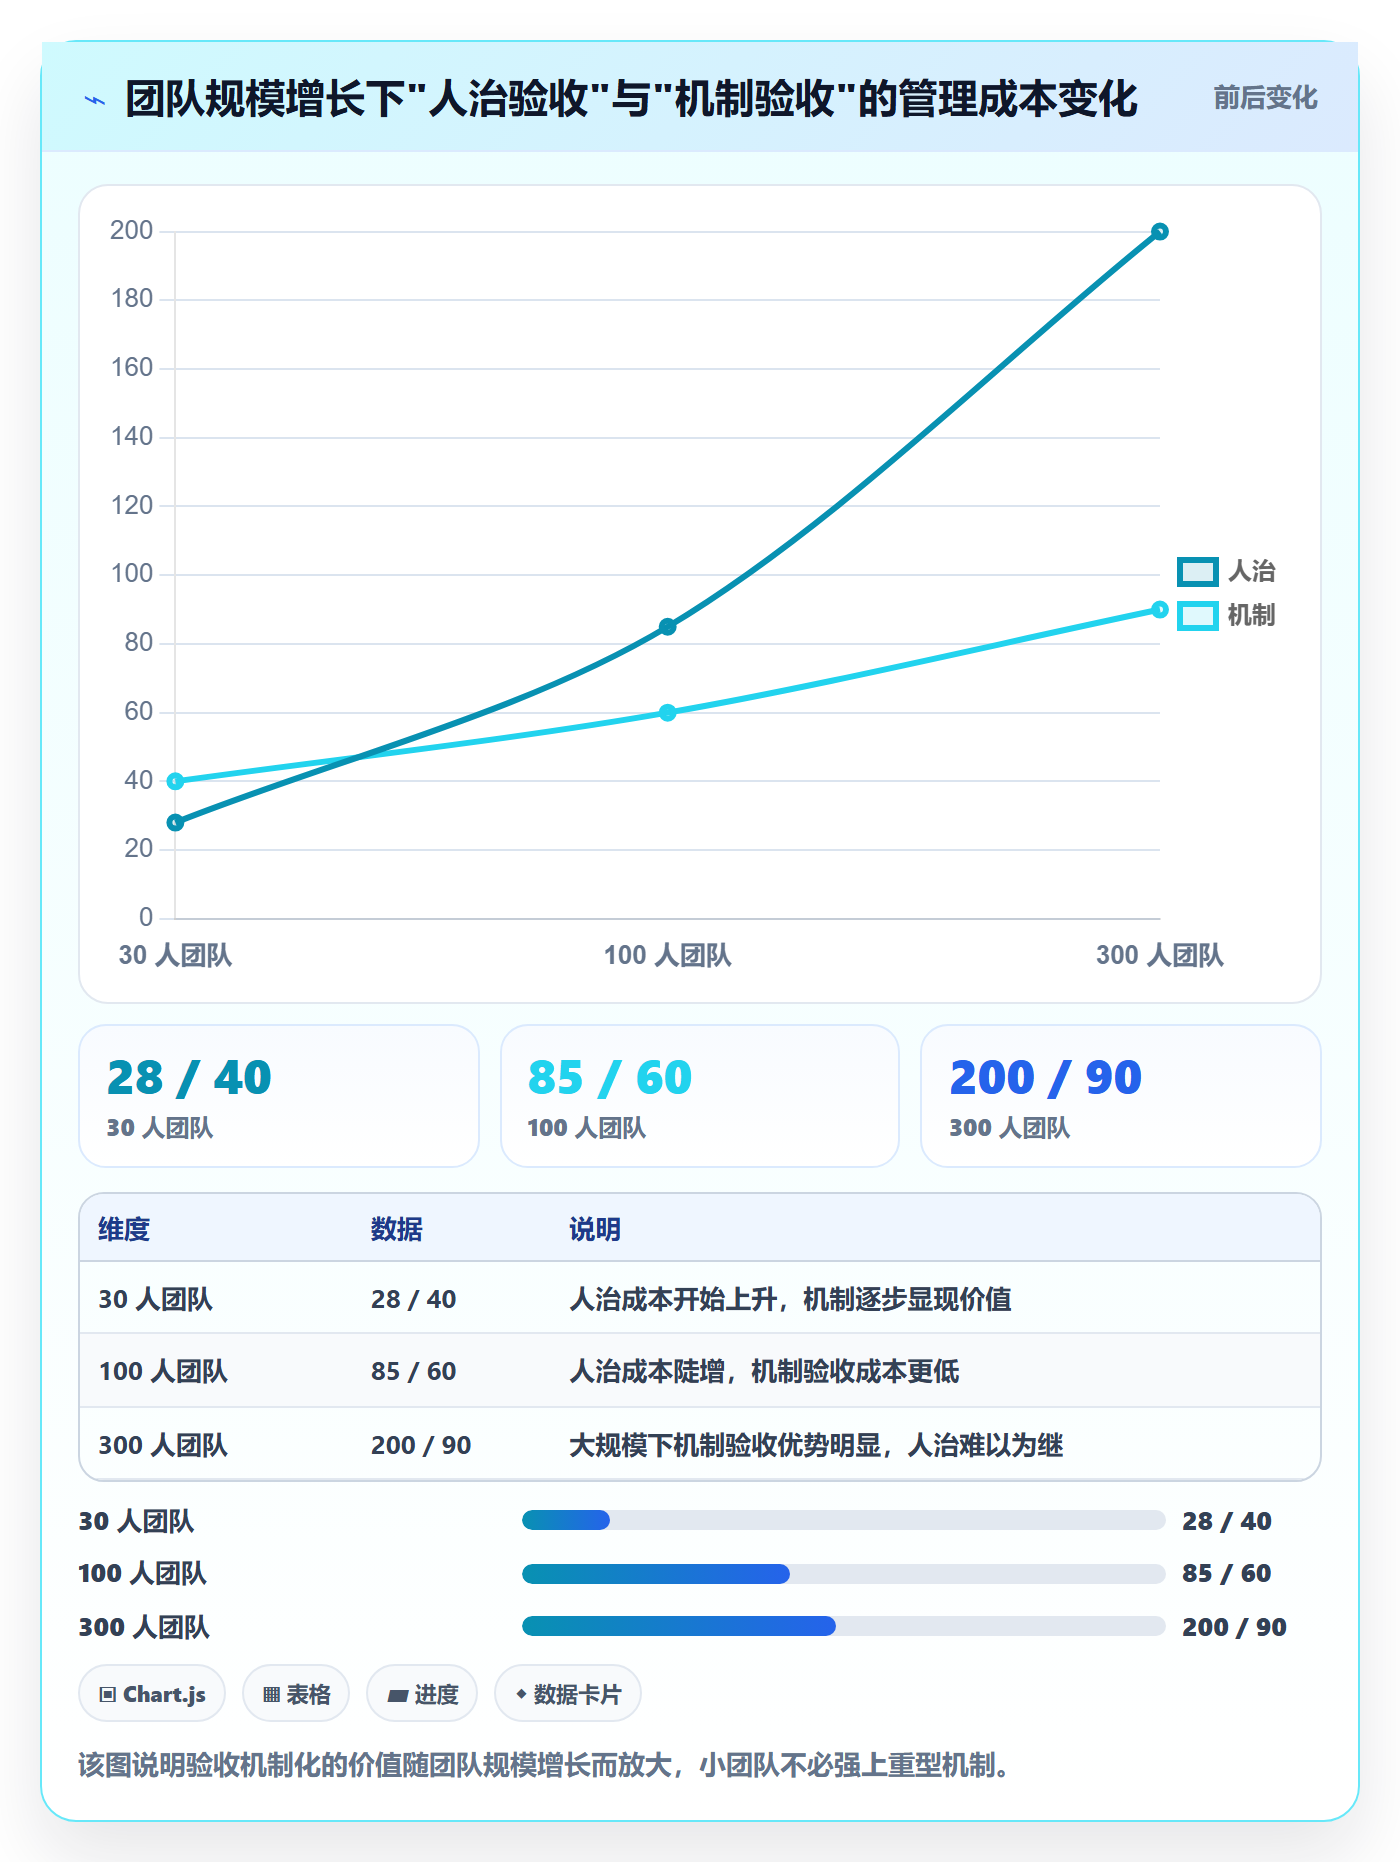Click the table cell reading 200 / 90

click(x=421, y=1445)
